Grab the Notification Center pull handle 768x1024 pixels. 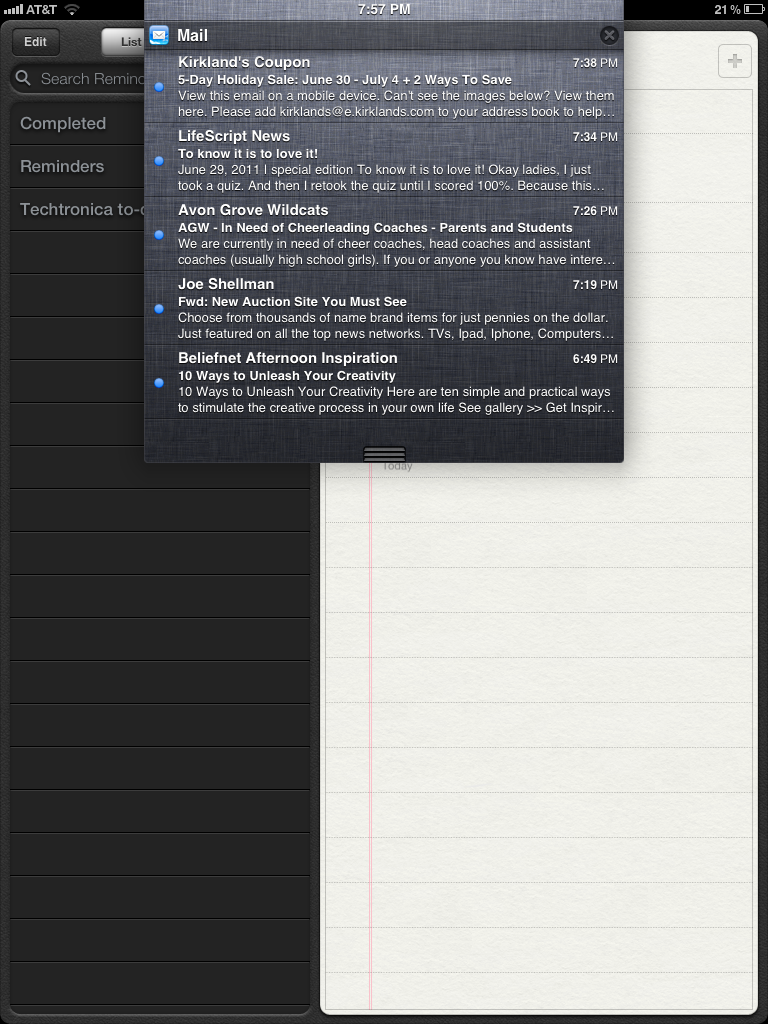(x=384, y=454)
